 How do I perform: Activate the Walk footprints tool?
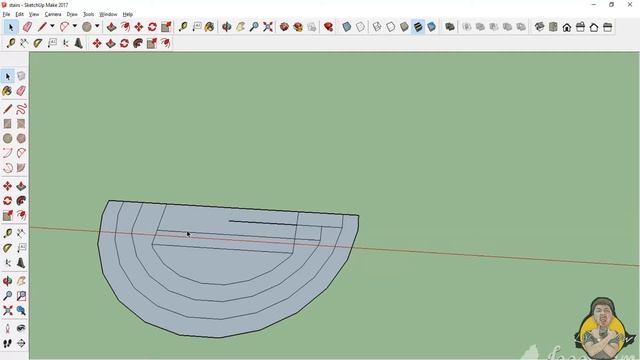(x=7, y=344)
